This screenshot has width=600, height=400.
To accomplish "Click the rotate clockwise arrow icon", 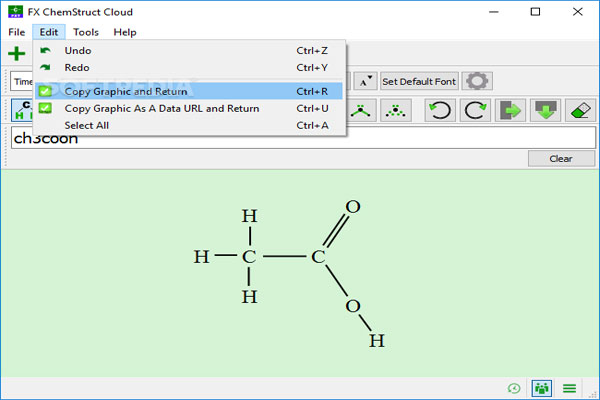I will (476, 110).
